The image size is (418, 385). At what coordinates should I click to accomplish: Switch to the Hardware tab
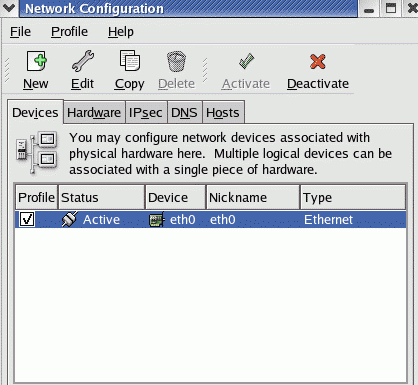(94, 112)
